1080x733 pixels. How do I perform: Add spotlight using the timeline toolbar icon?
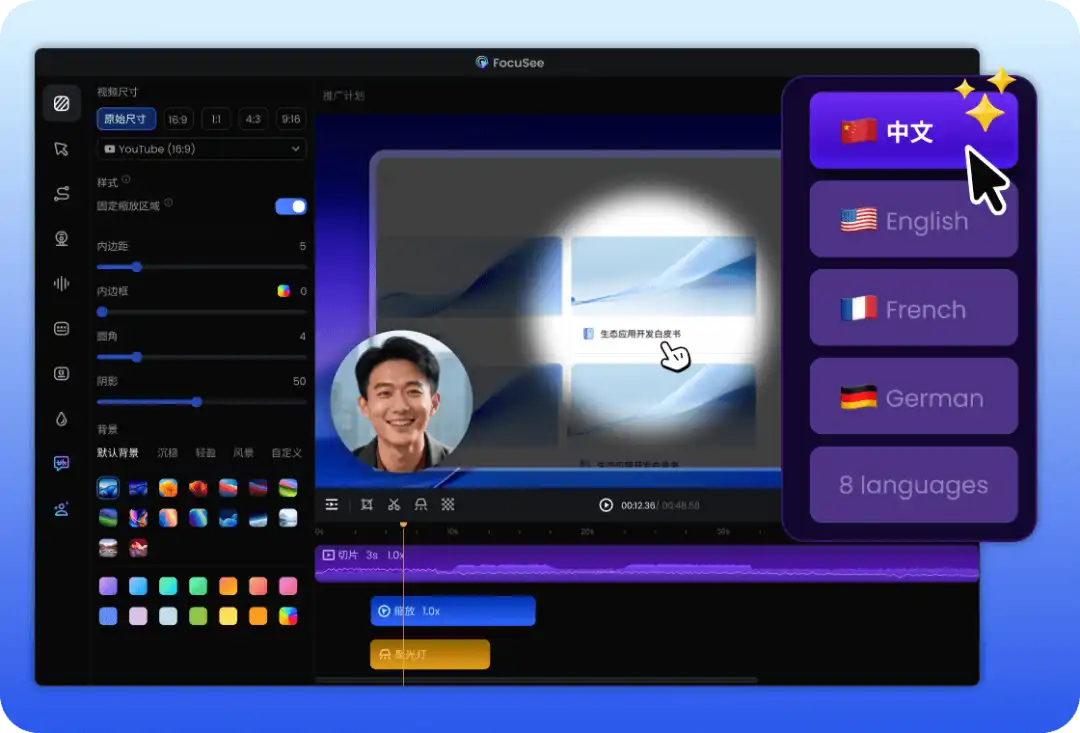coord(421,505)
